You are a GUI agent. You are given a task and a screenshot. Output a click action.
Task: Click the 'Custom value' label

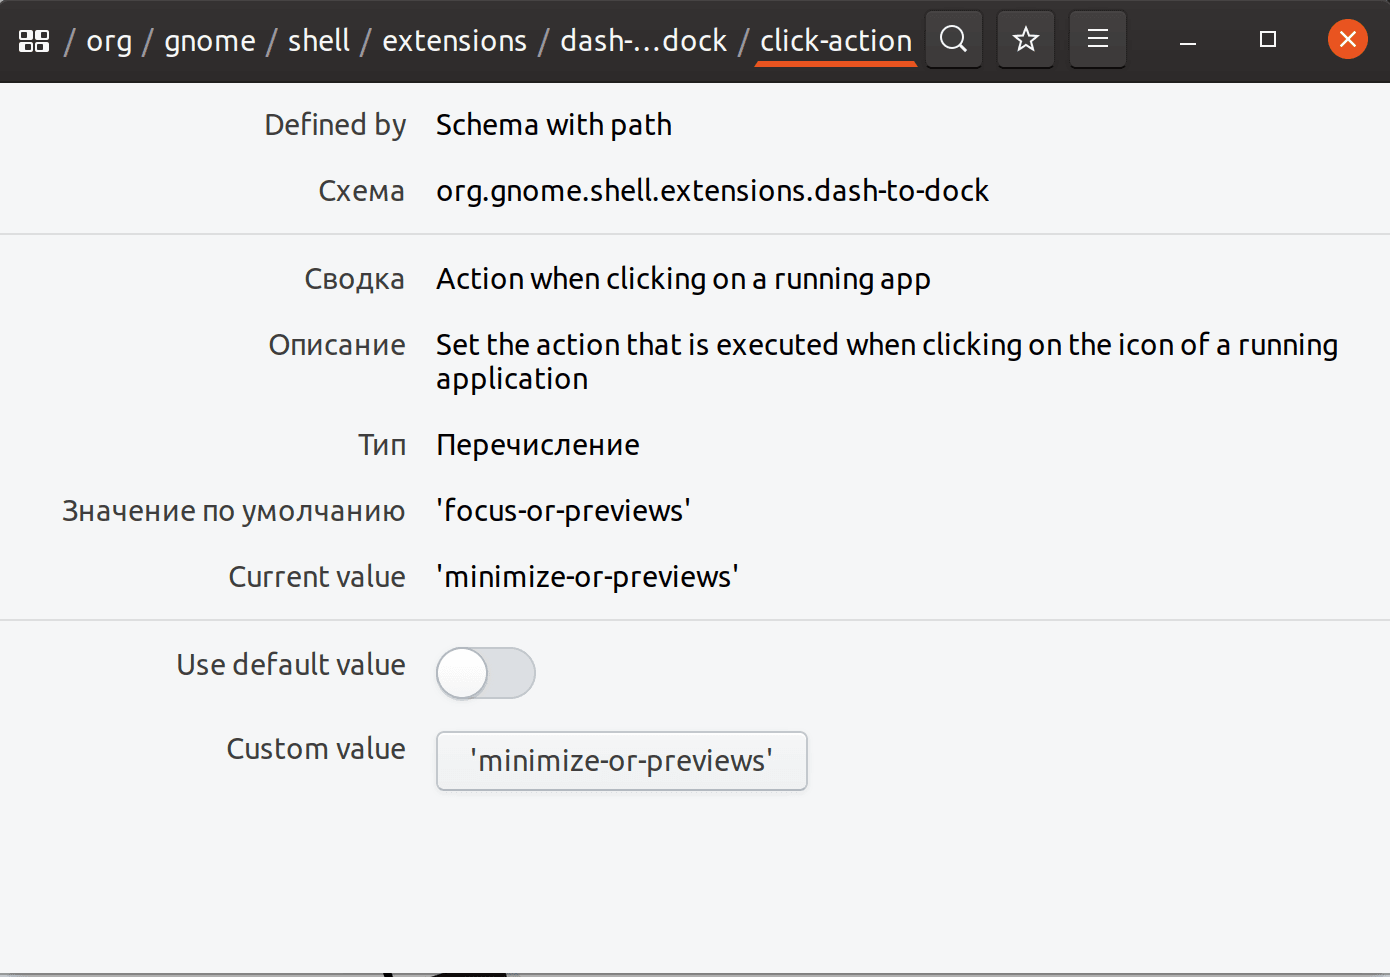(x=316, y=749)
